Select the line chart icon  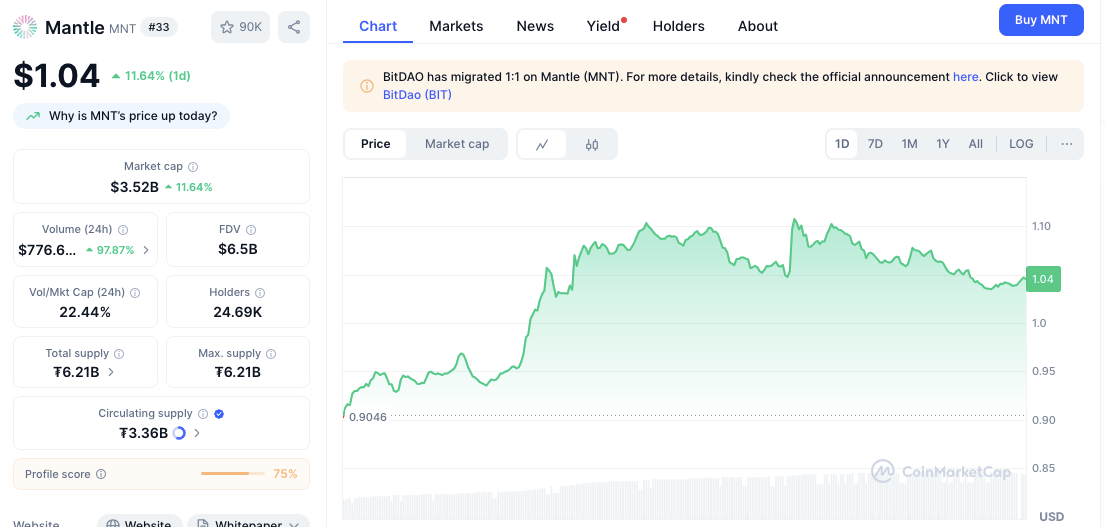point(542,144)
